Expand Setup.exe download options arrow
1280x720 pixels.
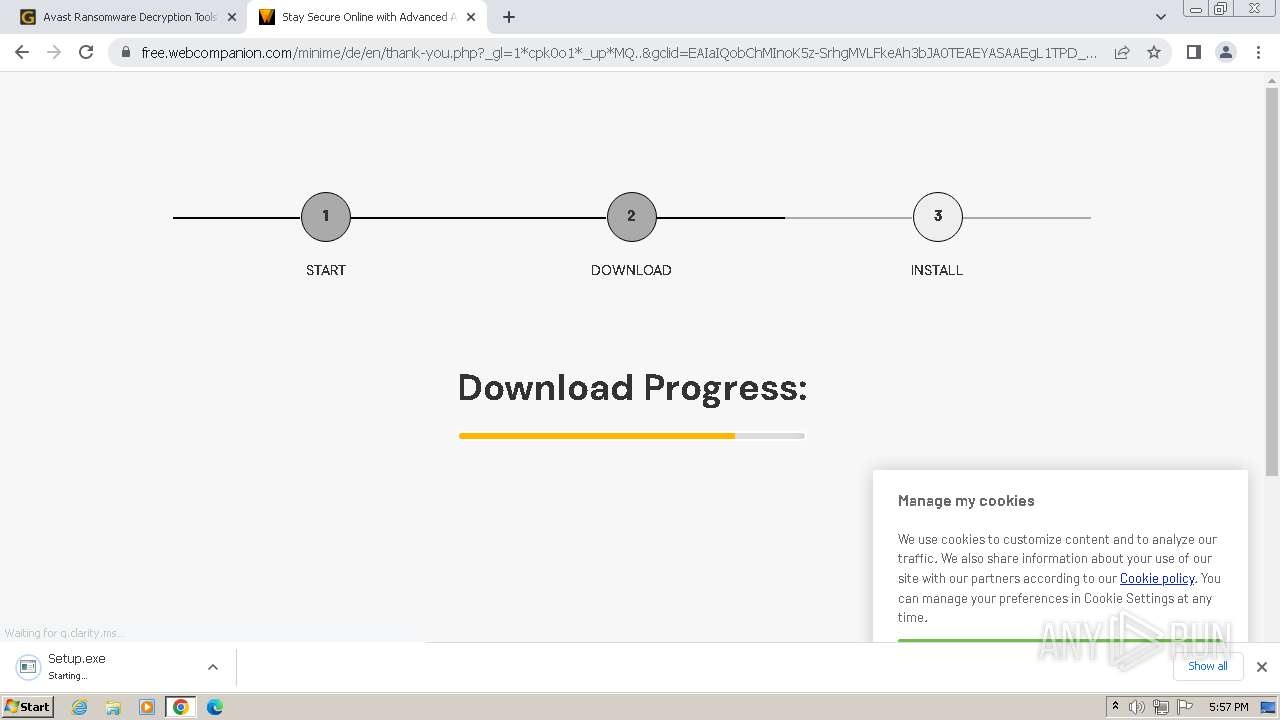pyautogui.click(x=212, y=667)
